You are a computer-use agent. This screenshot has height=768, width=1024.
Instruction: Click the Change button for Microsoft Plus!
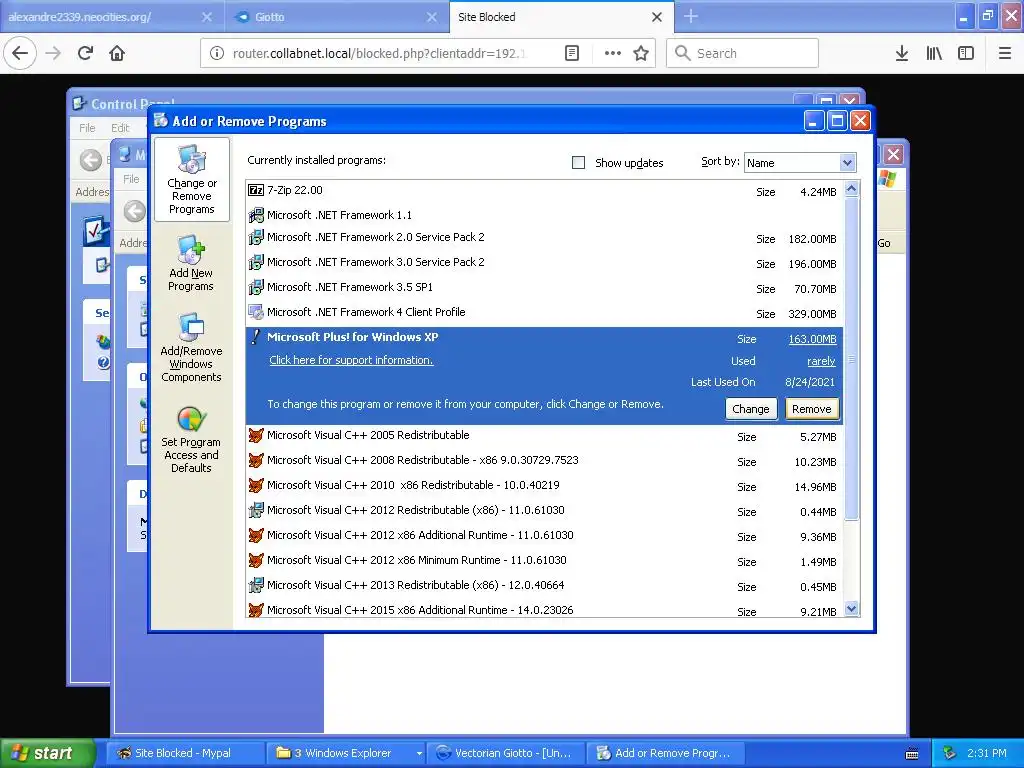pyautogui.click(x=751, y=409)
